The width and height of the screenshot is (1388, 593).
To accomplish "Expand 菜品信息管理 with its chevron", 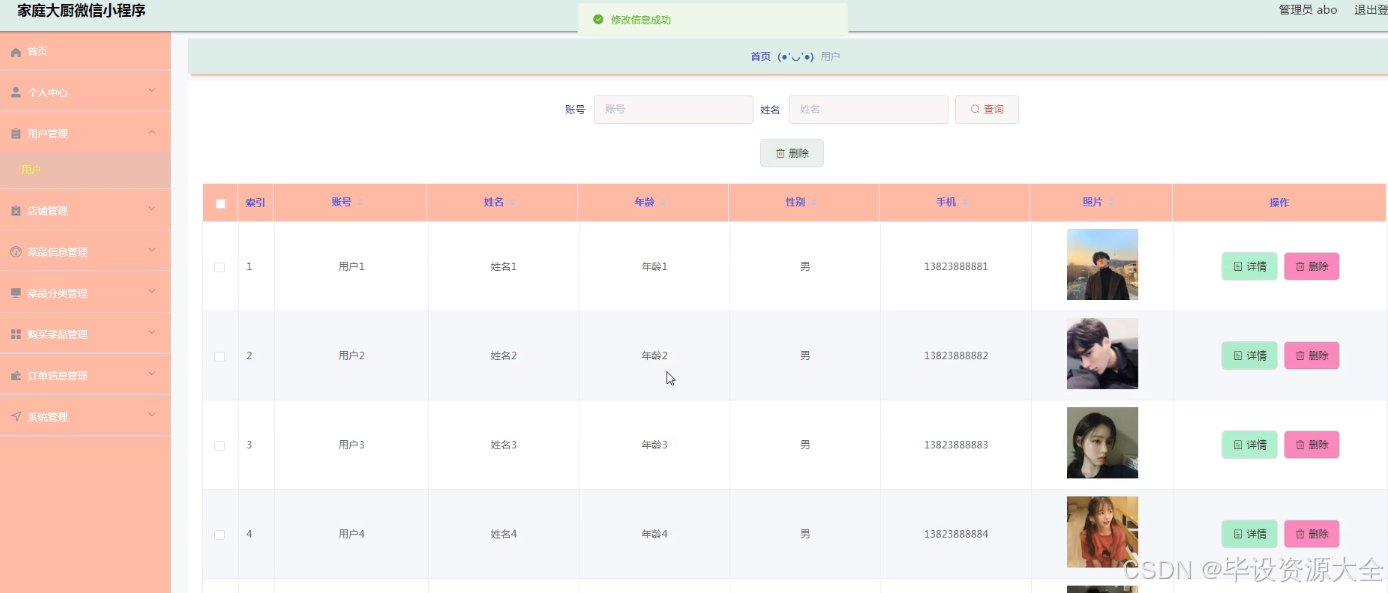I will click(x=152, y=250).
